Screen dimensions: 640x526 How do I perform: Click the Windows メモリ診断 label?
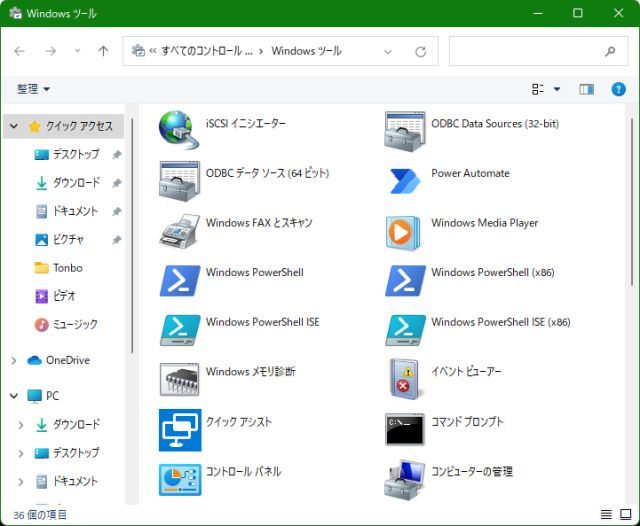pyautogui.click(x=251, y=371)
